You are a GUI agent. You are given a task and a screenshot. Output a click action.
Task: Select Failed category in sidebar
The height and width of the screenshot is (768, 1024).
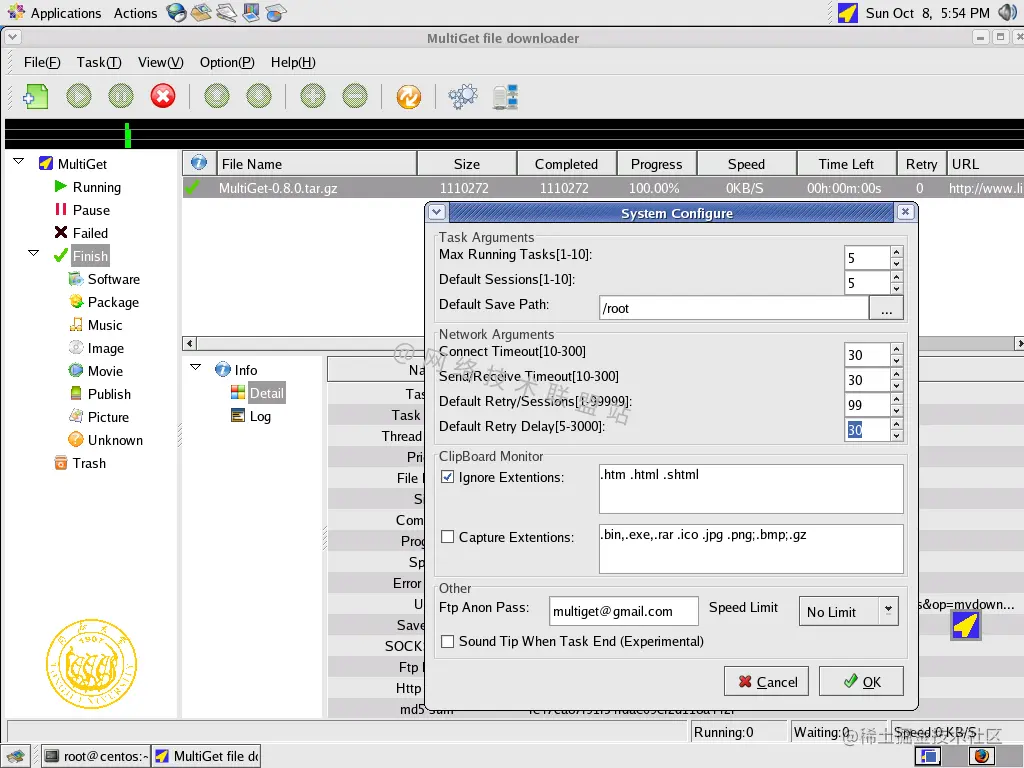[90, 233]
